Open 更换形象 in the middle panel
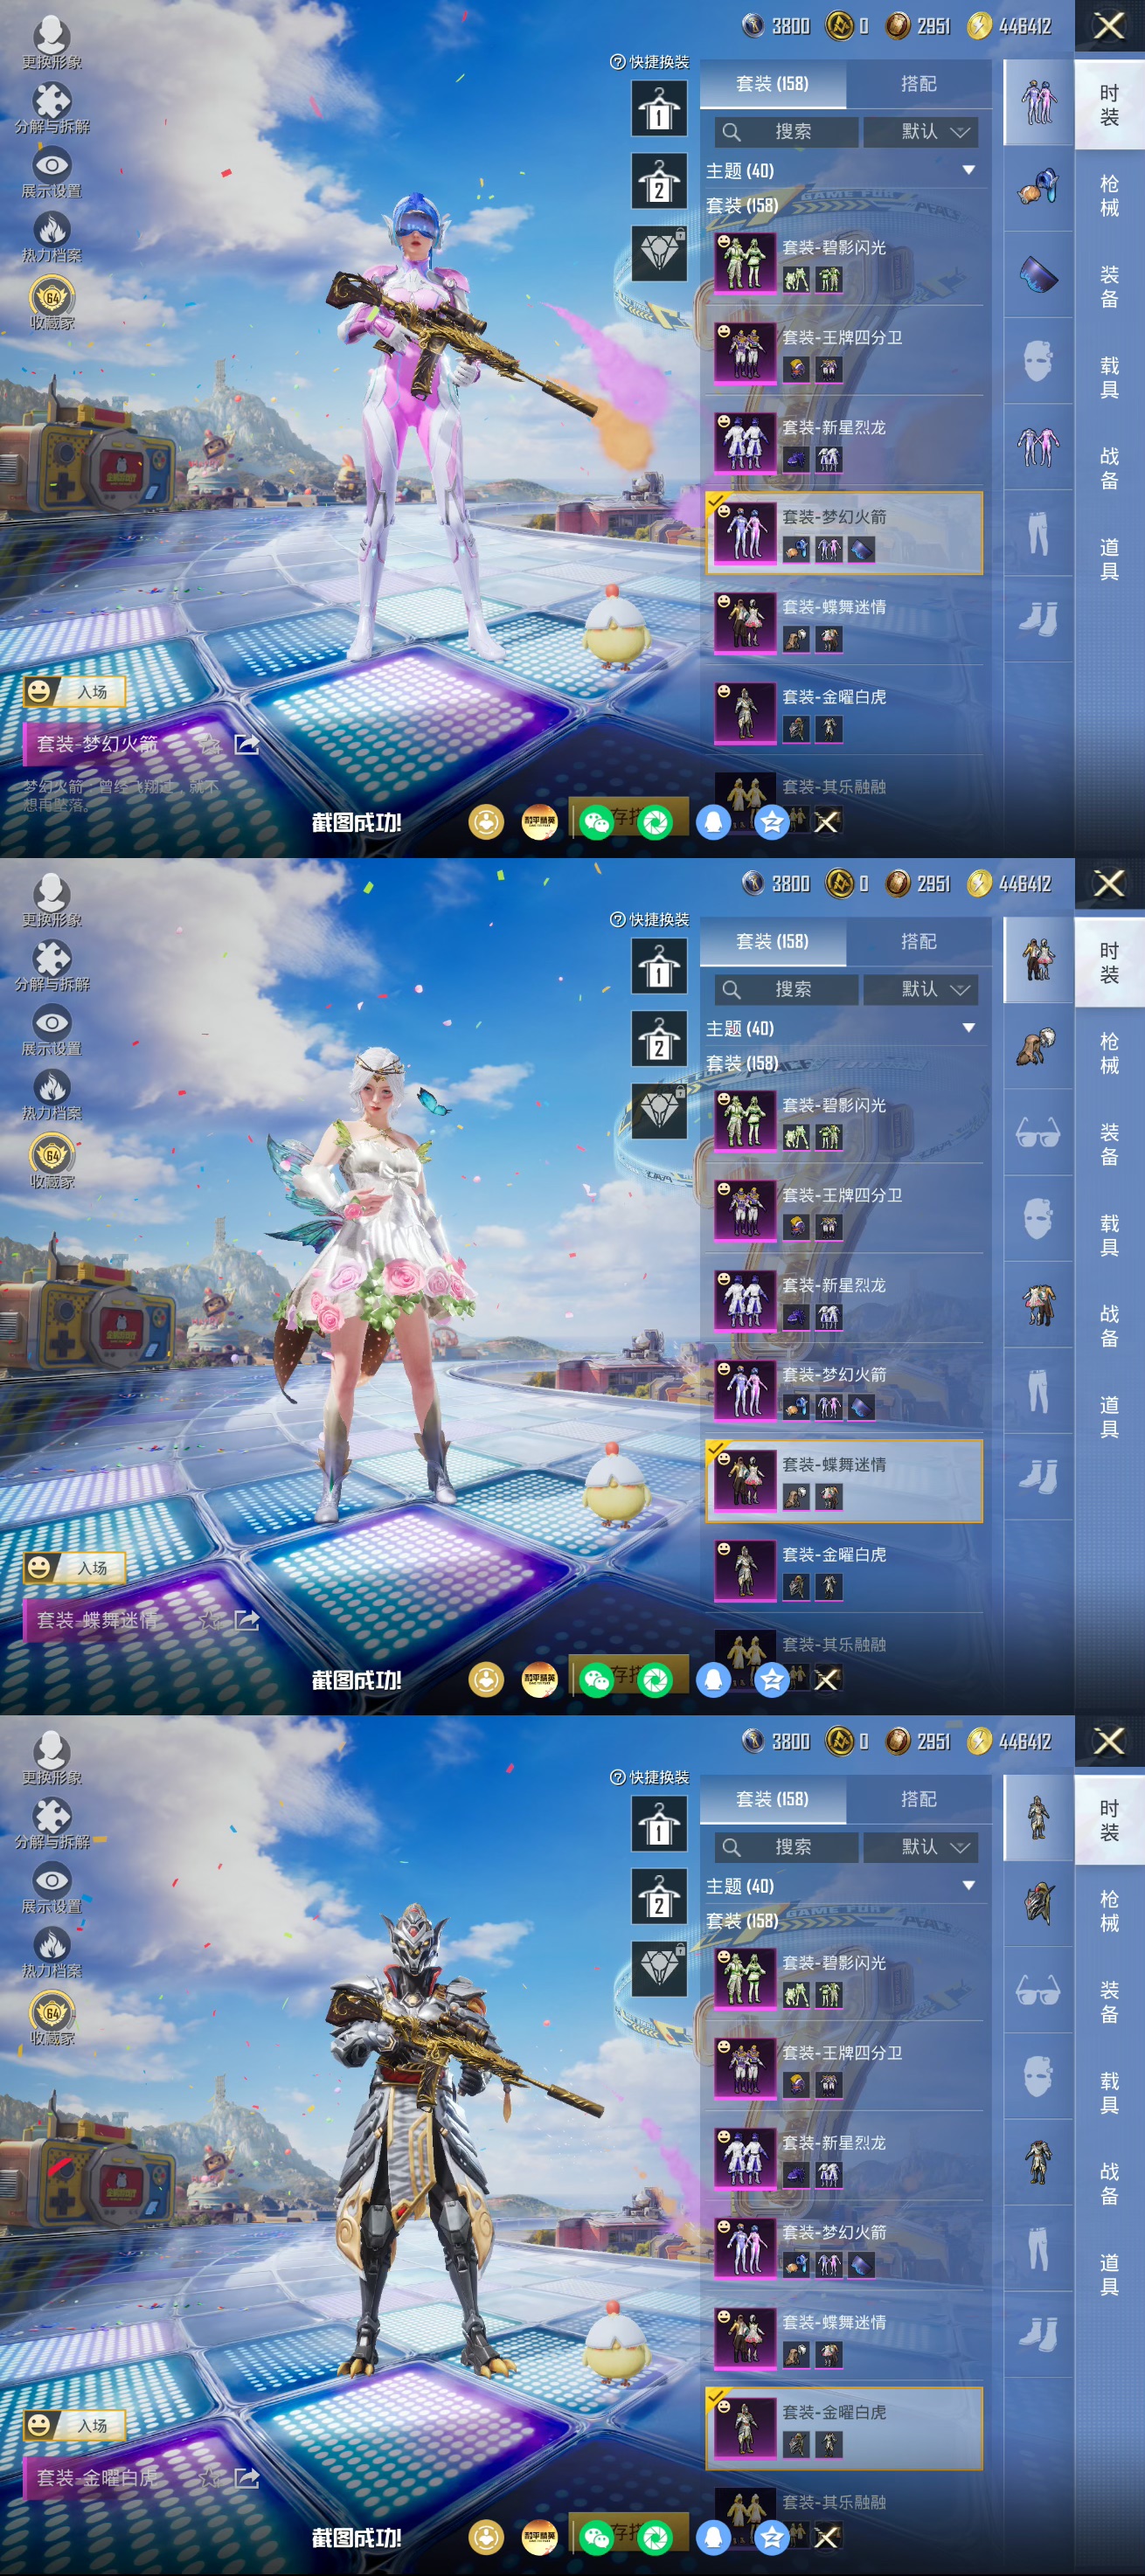 [52, 900]
